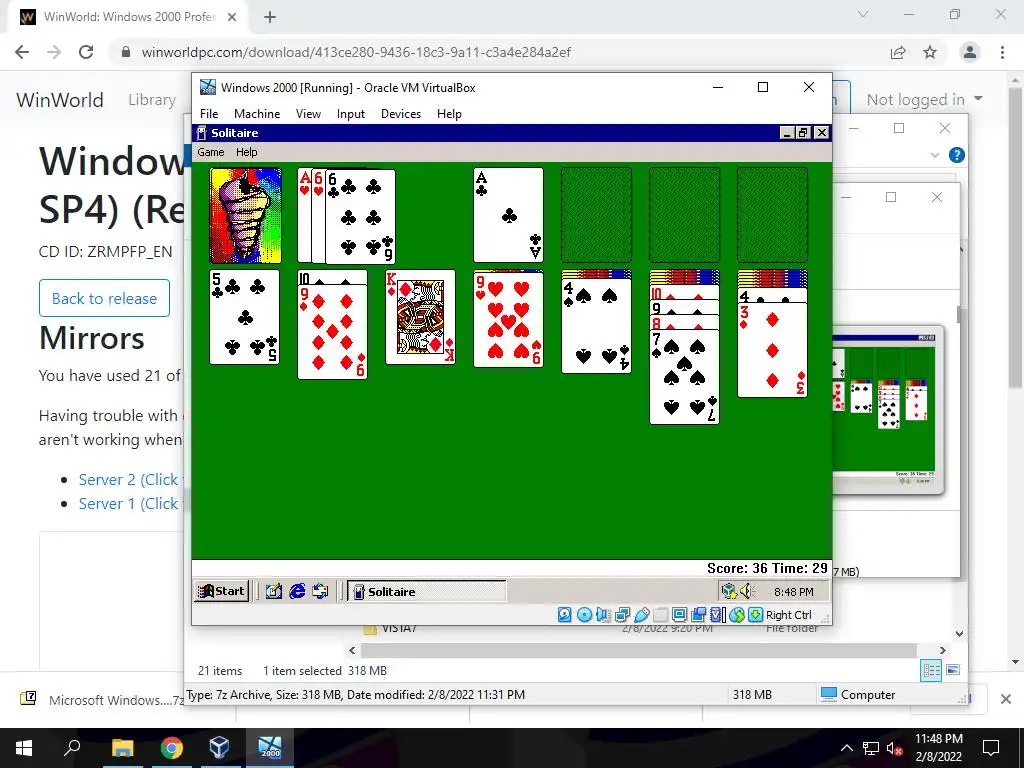Image resolution: width=1024 pixels, height=768 pixels.
Task: Bookmark this page with the star
Action: 930,52
